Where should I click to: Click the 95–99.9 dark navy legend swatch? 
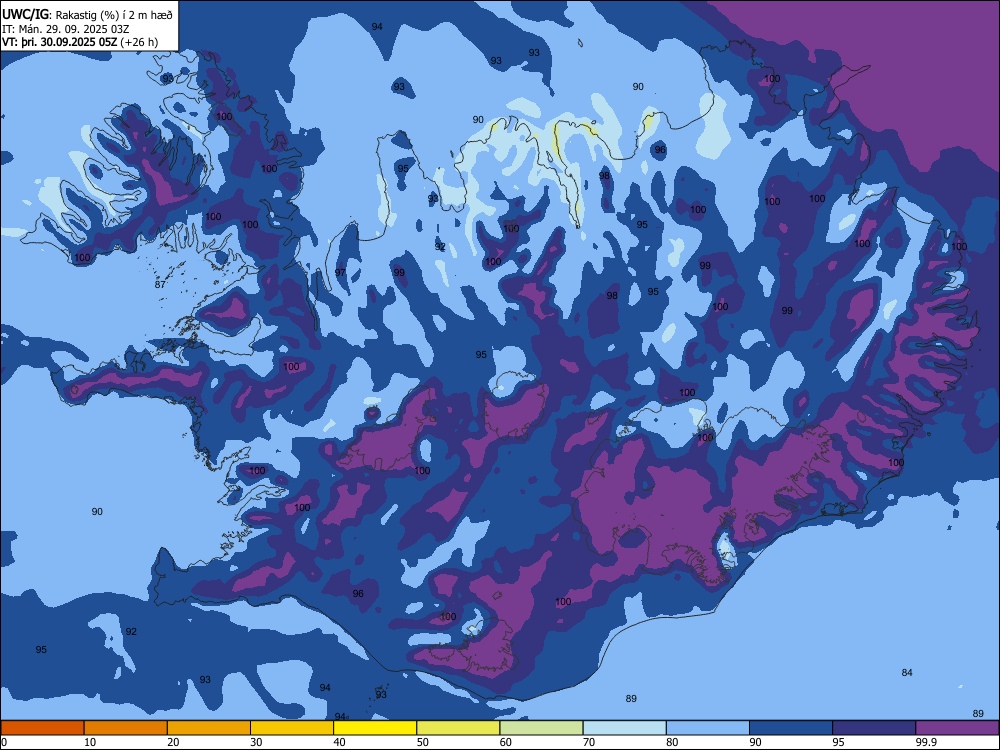click(x=874, y=728)
